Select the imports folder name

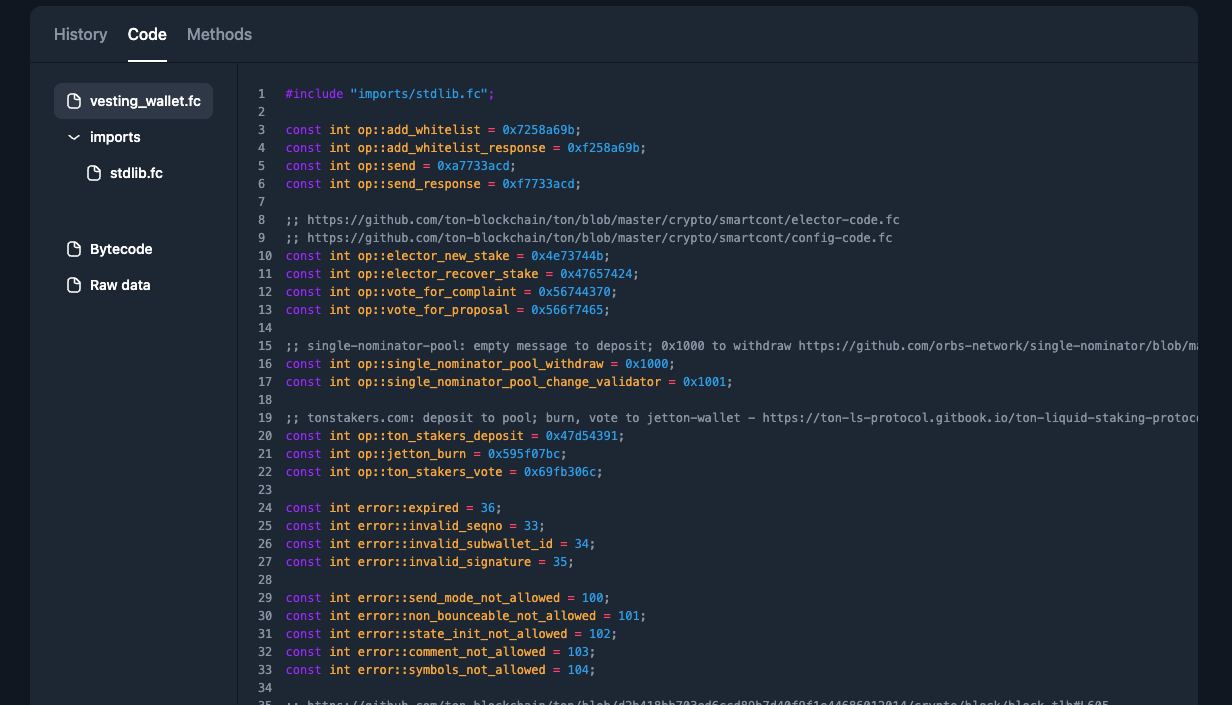point(115,137)
